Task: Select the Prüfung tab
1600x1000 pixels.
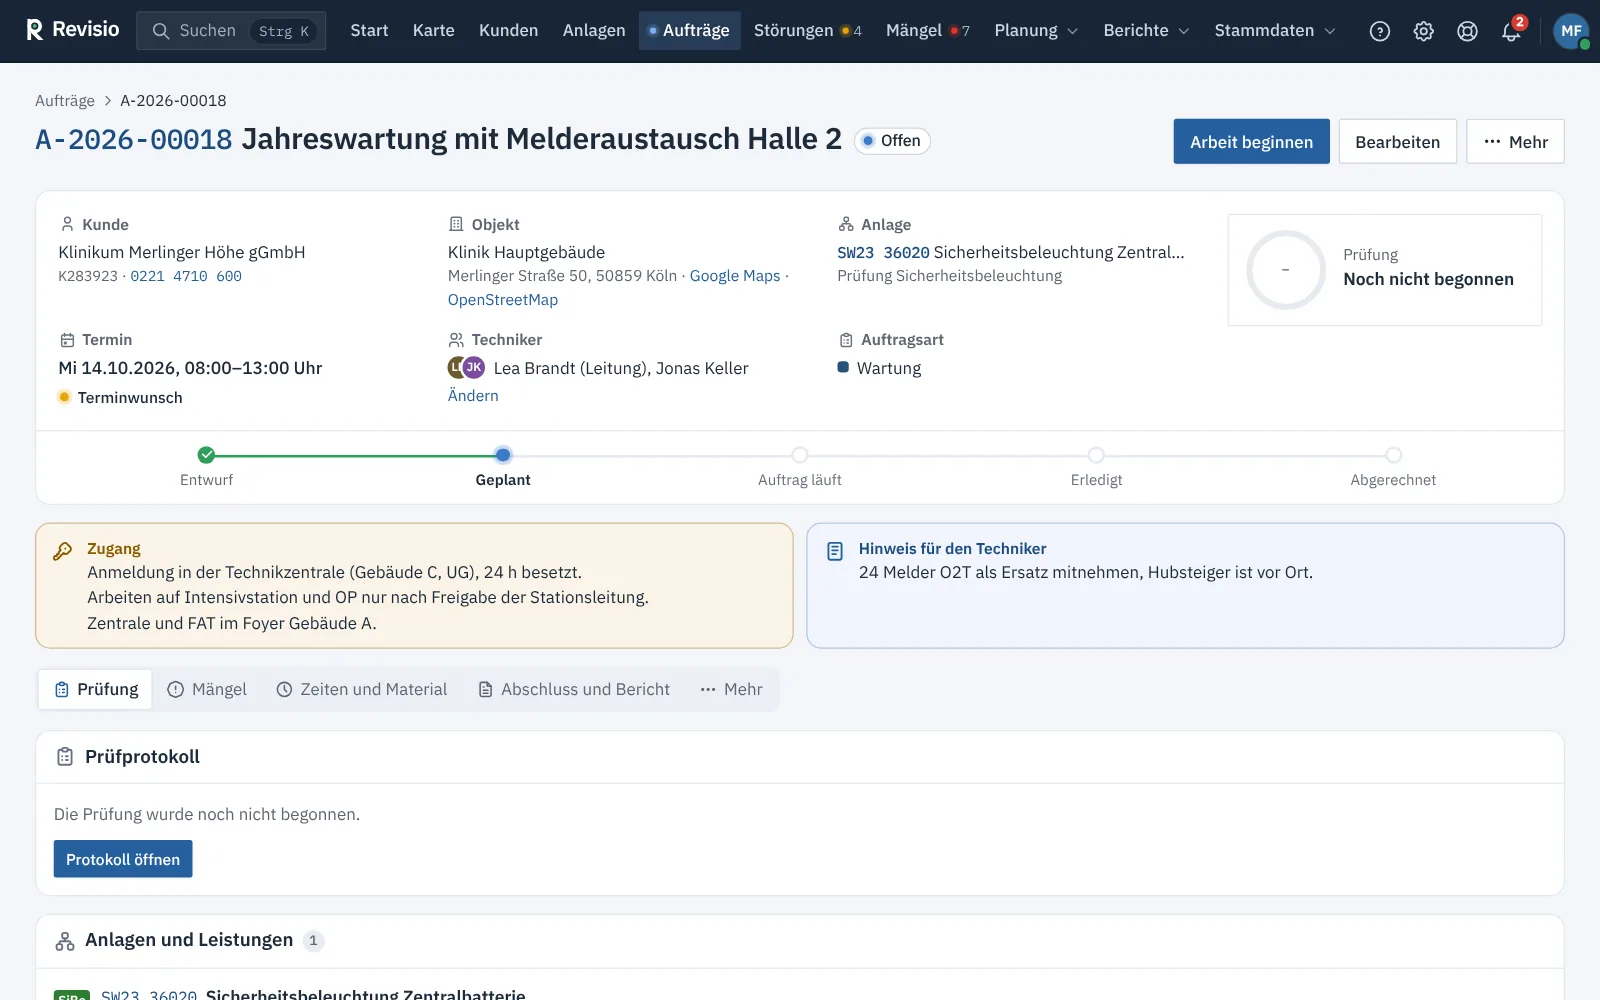Action: point(96,690)
